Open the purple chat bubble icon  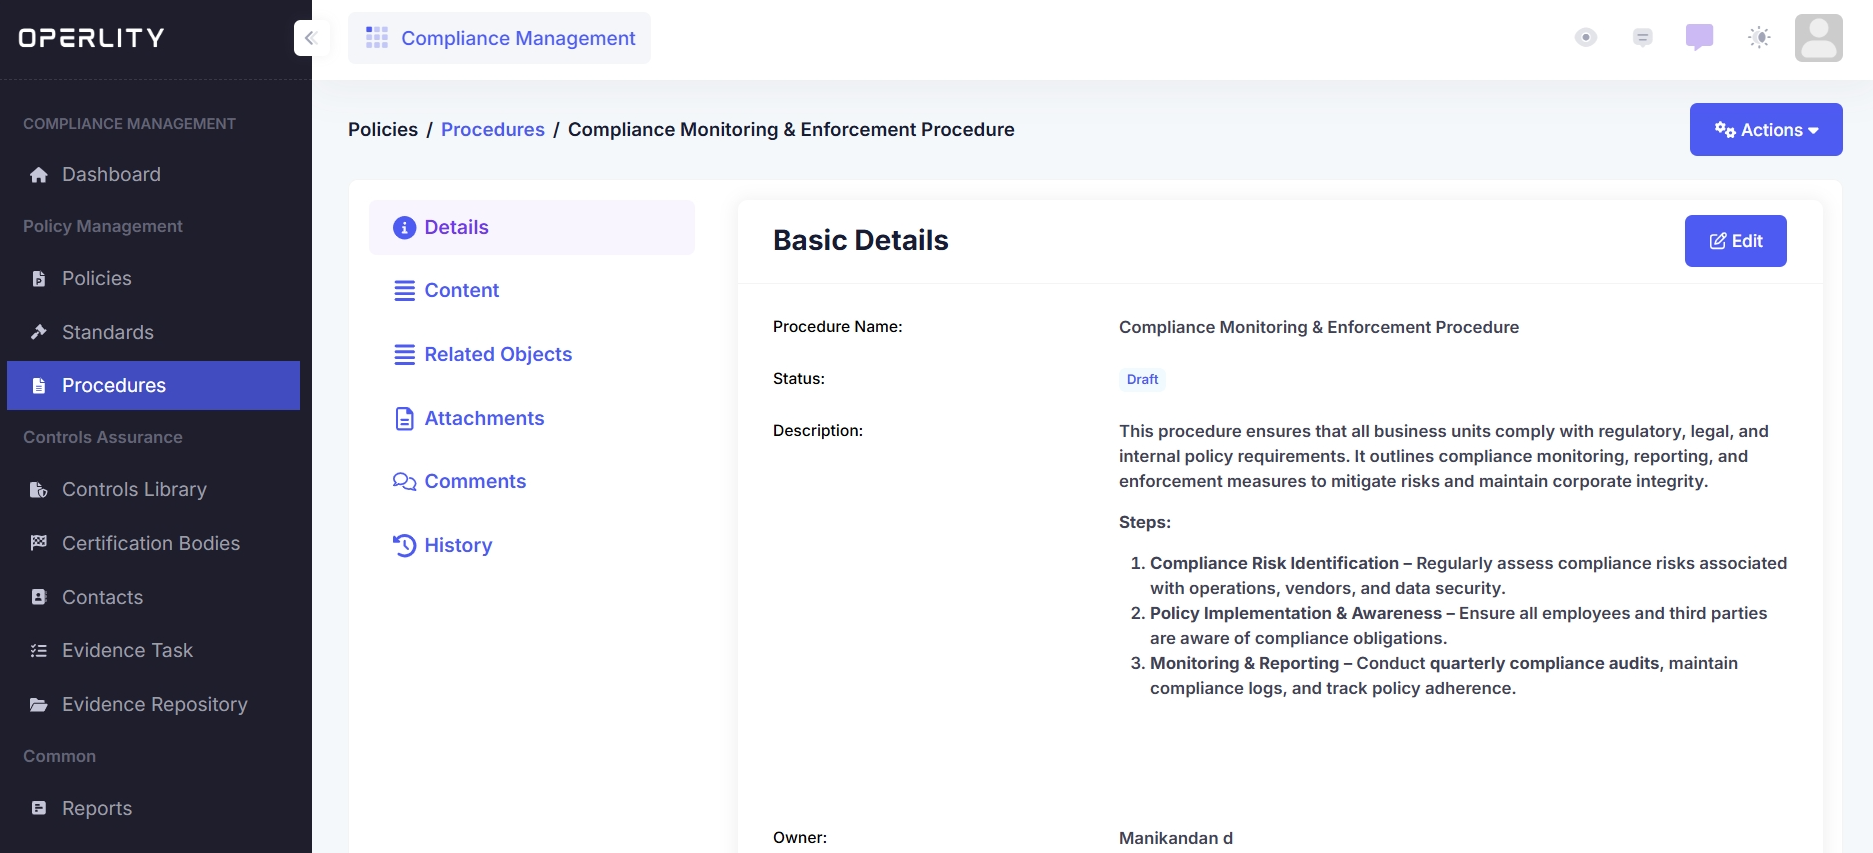pos(1699,38)
